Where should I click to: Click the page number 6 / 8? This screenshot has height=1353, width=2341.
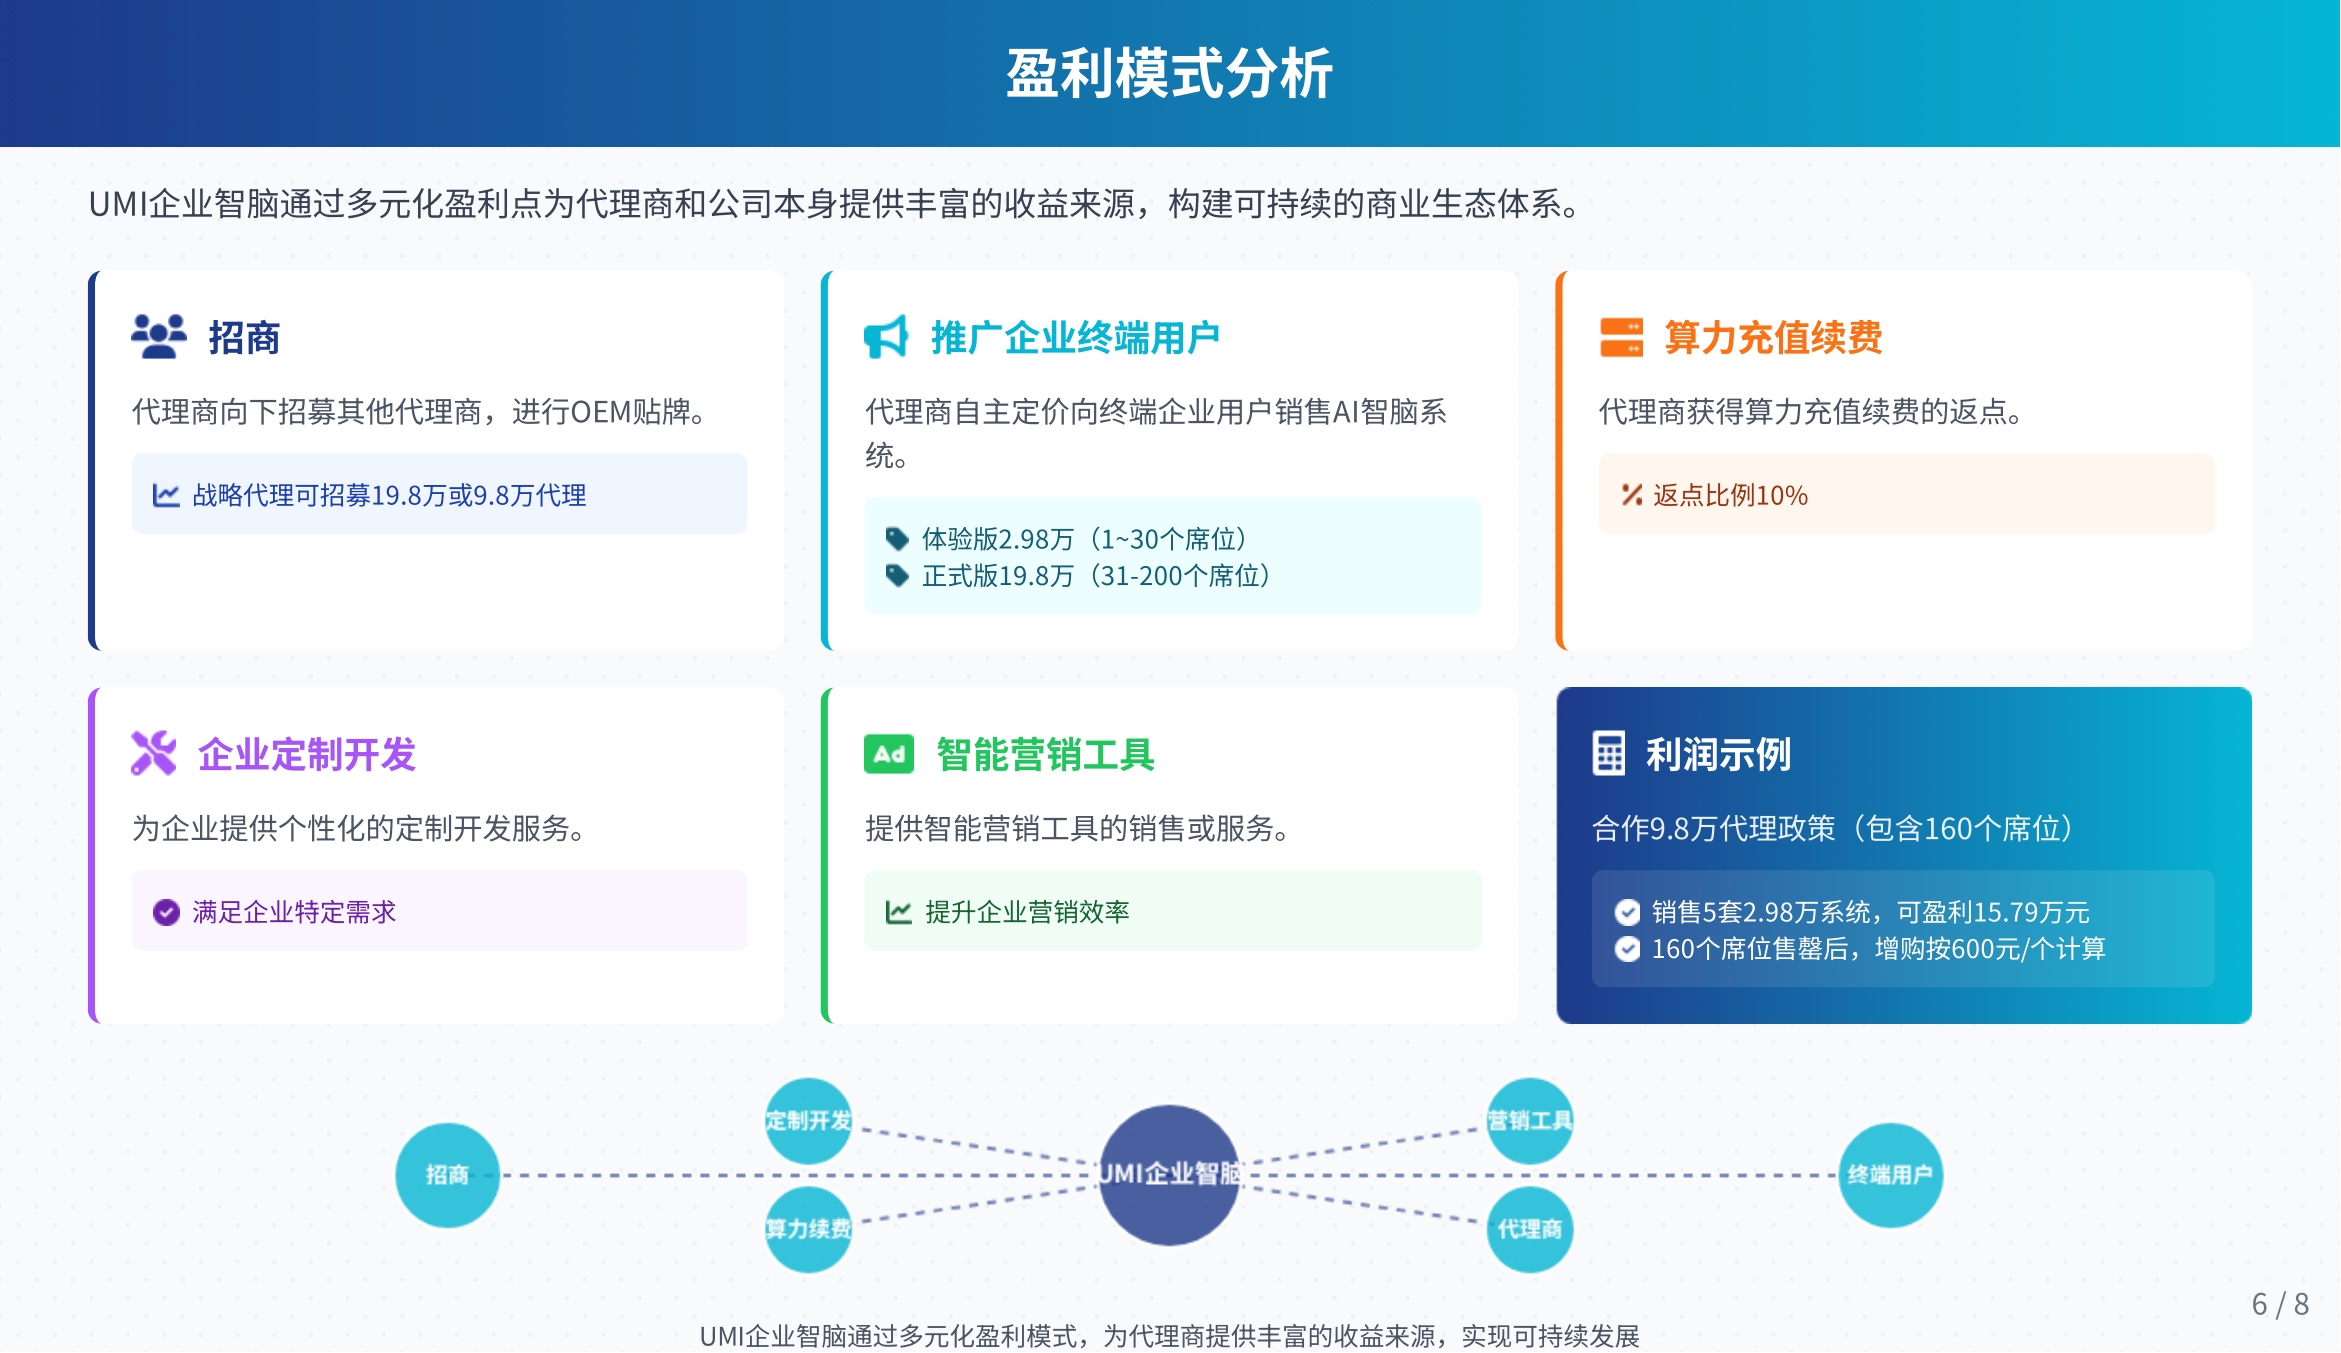pyautogui.click(x=2280, y=1304)
